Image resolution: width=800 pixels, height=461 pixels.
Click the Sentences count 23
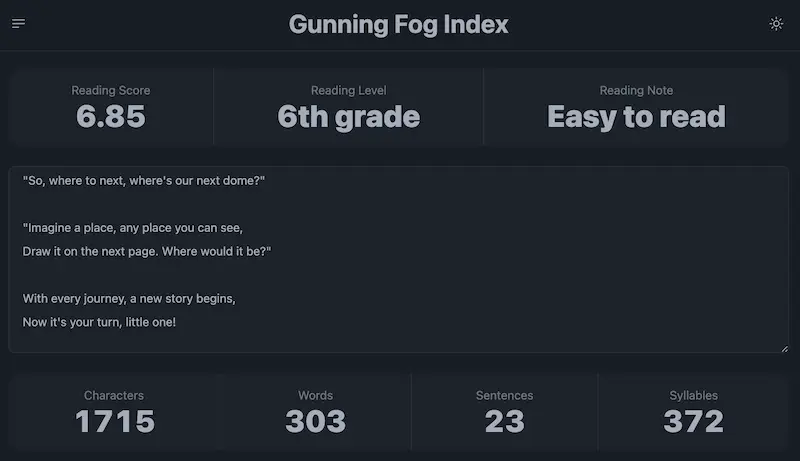coord(505,421)
